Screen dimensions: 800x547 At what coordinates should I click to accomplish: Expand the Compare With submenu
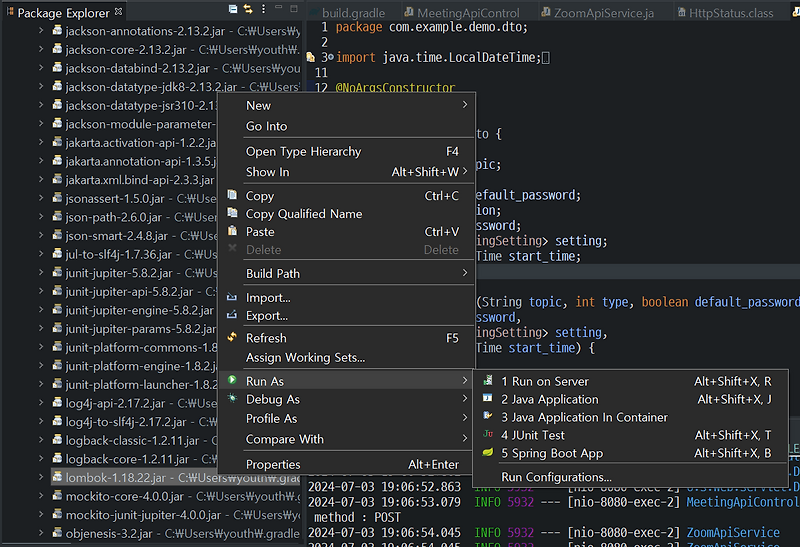[465, 439]
